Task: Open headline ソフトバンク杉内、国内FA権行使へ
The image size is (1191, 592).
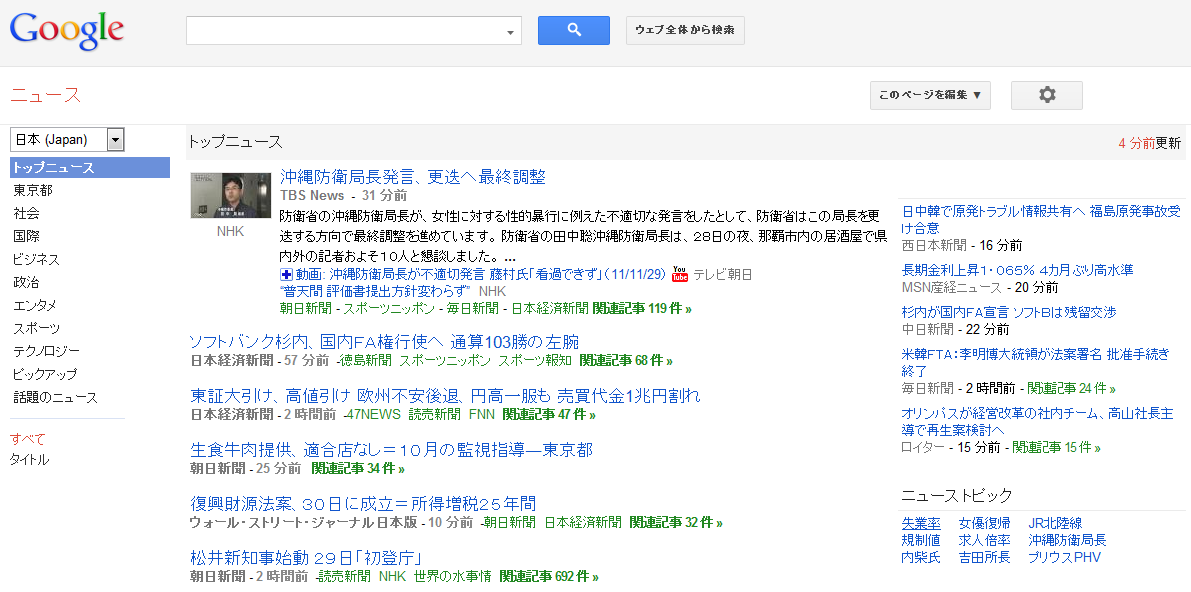Action: click(x=384, y=341)
